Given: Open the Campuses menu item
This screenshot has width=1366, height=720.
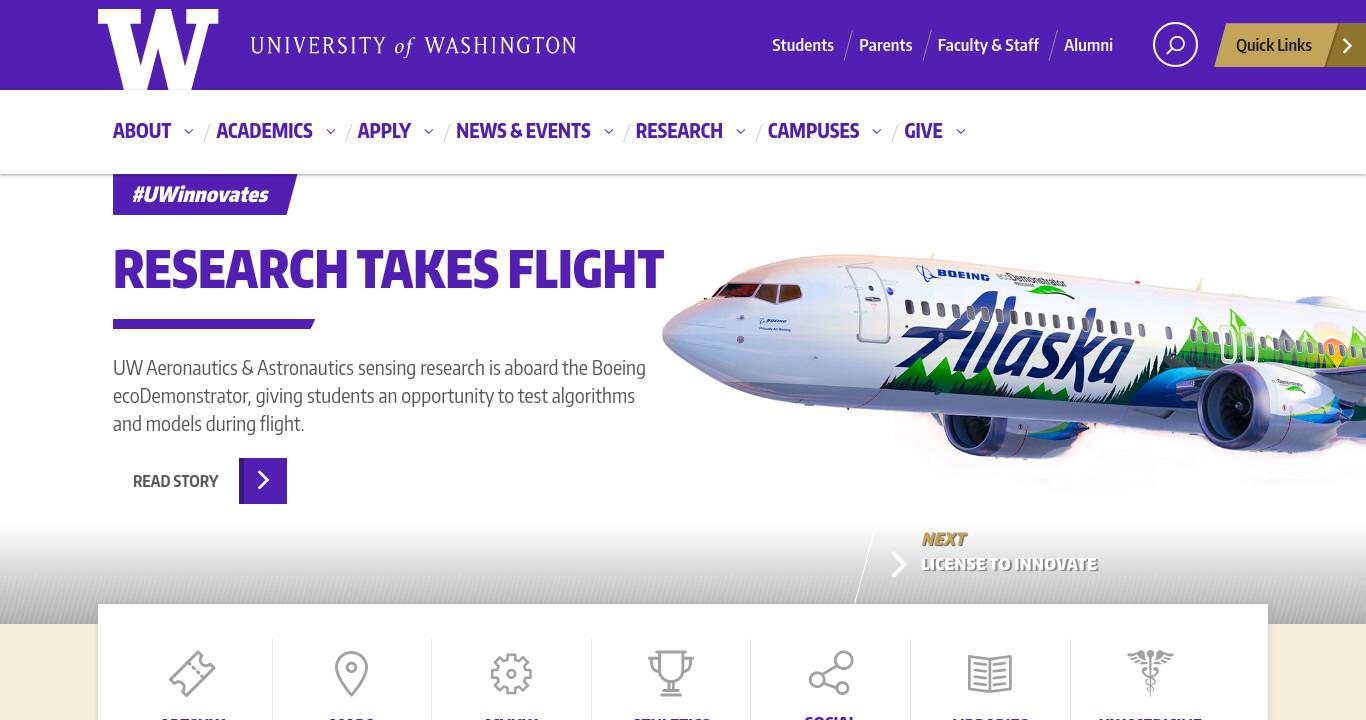Looking at the screenshot, I should coord(813,131).
